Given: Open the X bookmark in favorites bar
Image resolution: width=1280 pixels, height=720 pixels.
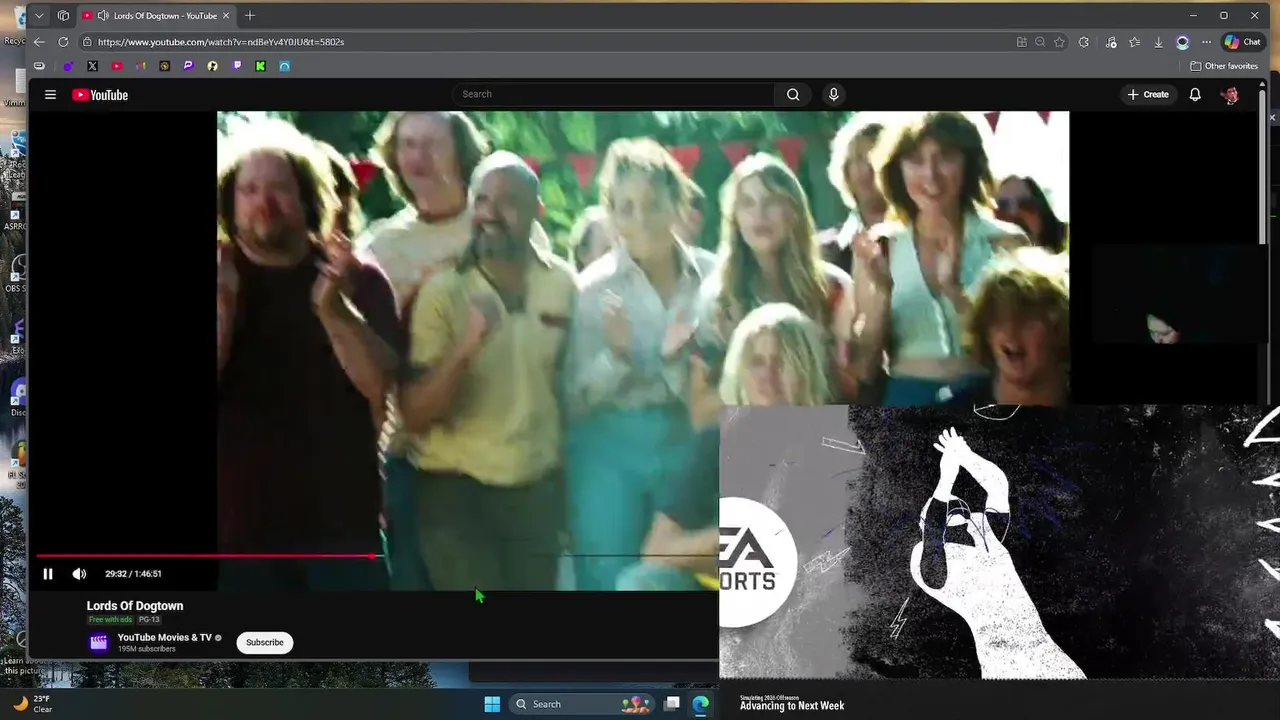Looking at the screenshot, I should [x=92, y=66].
